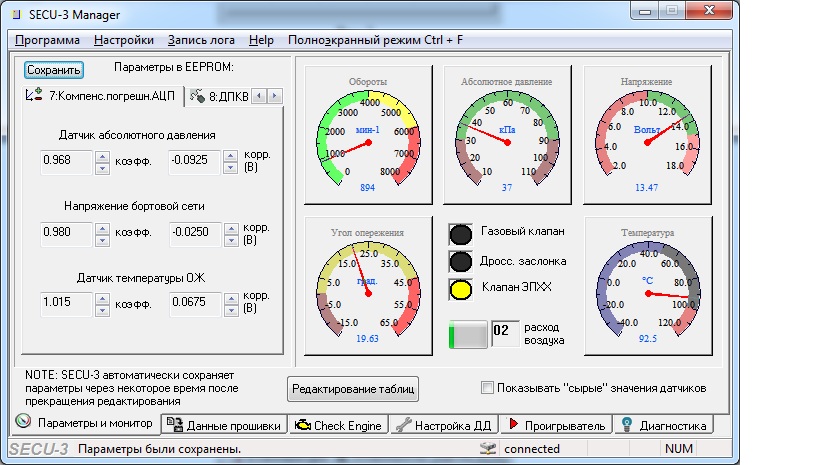Increase the pressure sensor coefficient spinner
This screenshot has height=465, width=819.
click(102, 154)
